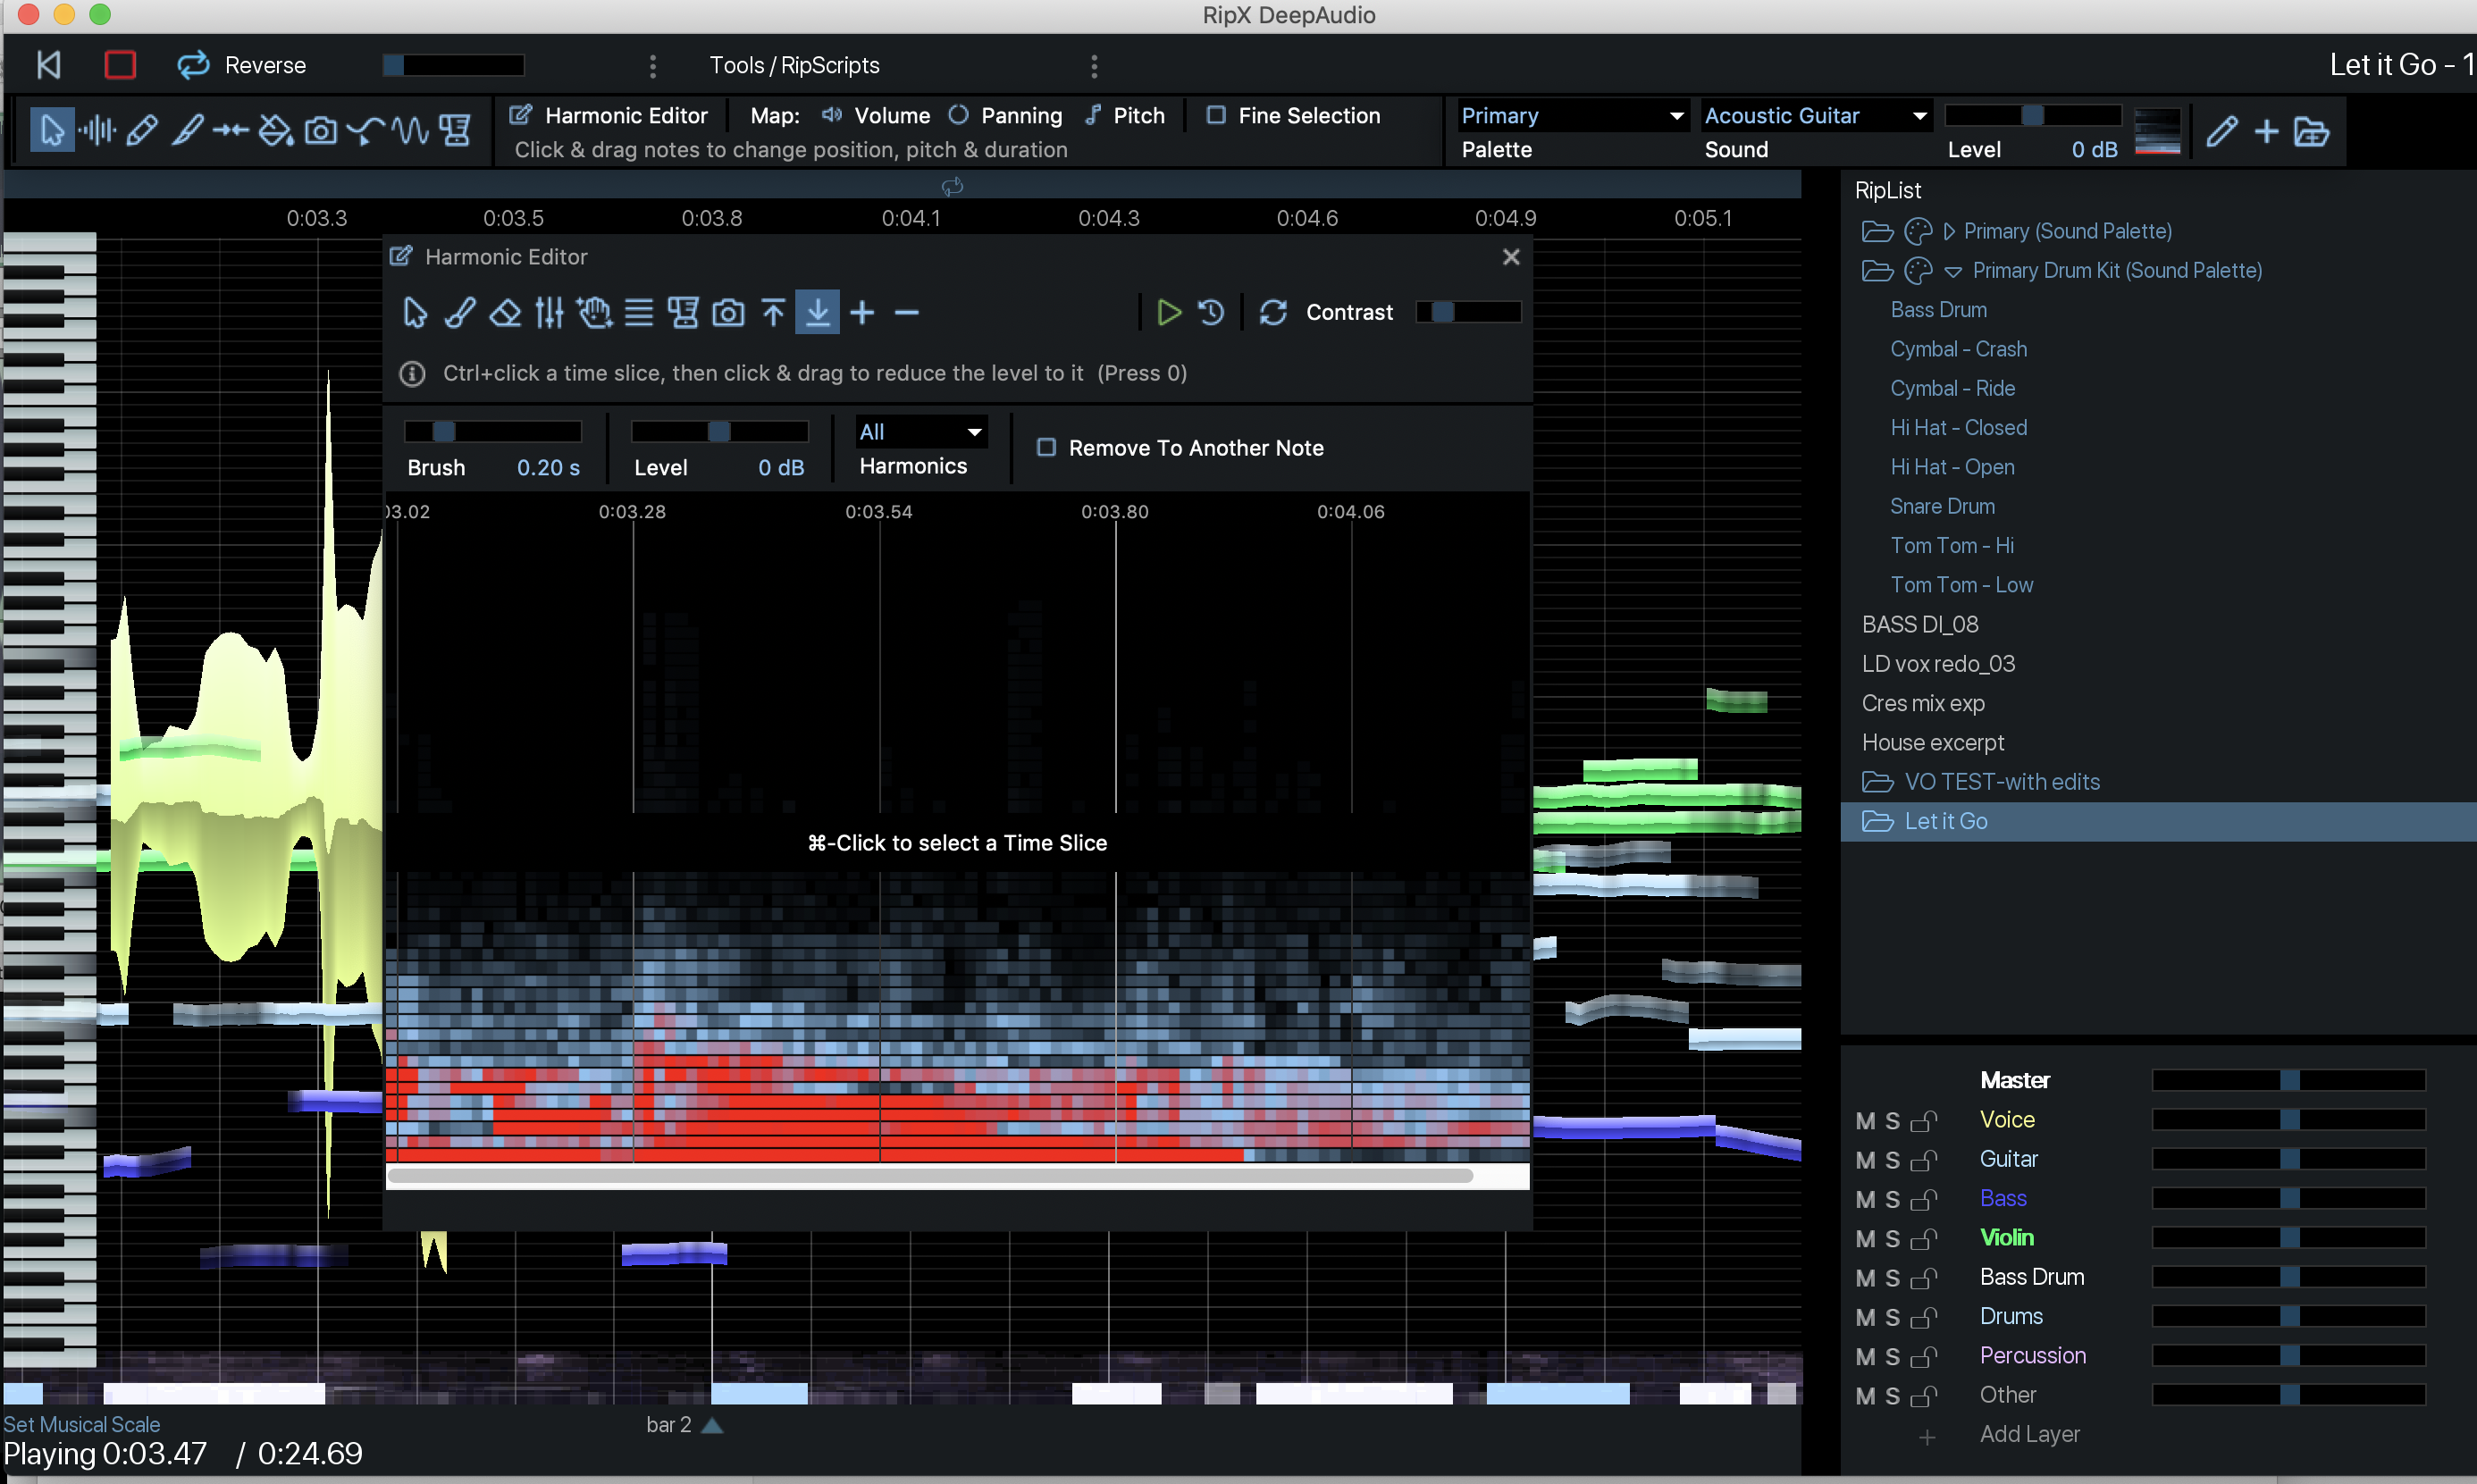The height and width of the screenshot is (1484, 2477).
Task: Click the refresh icon beside Contrast
Action: coord(1273,313)
